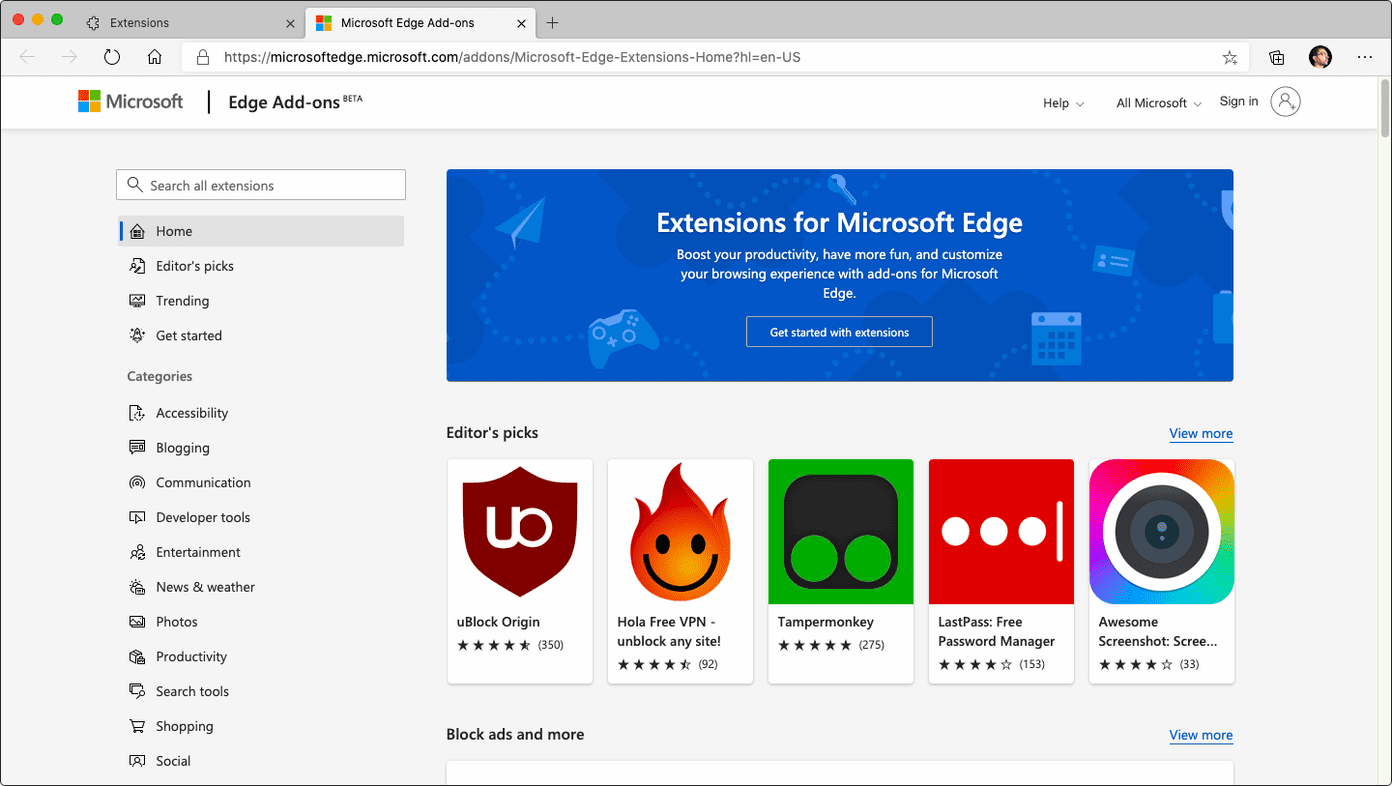Click the uBlock Origin title text
This screenshot has width=1392, height=786.
tap(498, 622)
